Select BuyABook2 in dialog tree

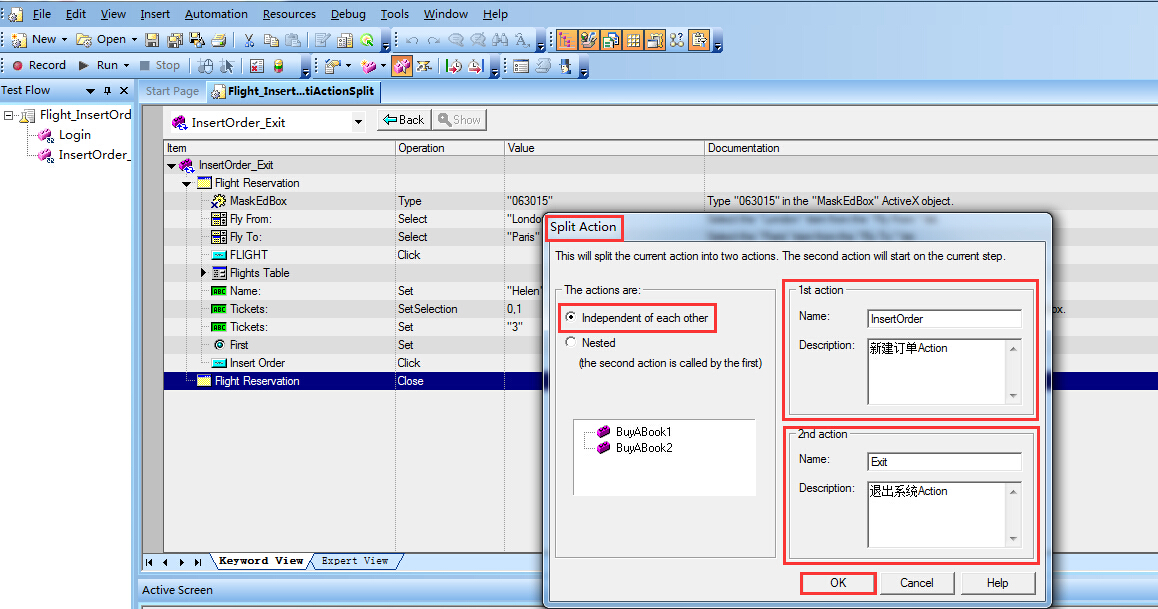(644, 448)
